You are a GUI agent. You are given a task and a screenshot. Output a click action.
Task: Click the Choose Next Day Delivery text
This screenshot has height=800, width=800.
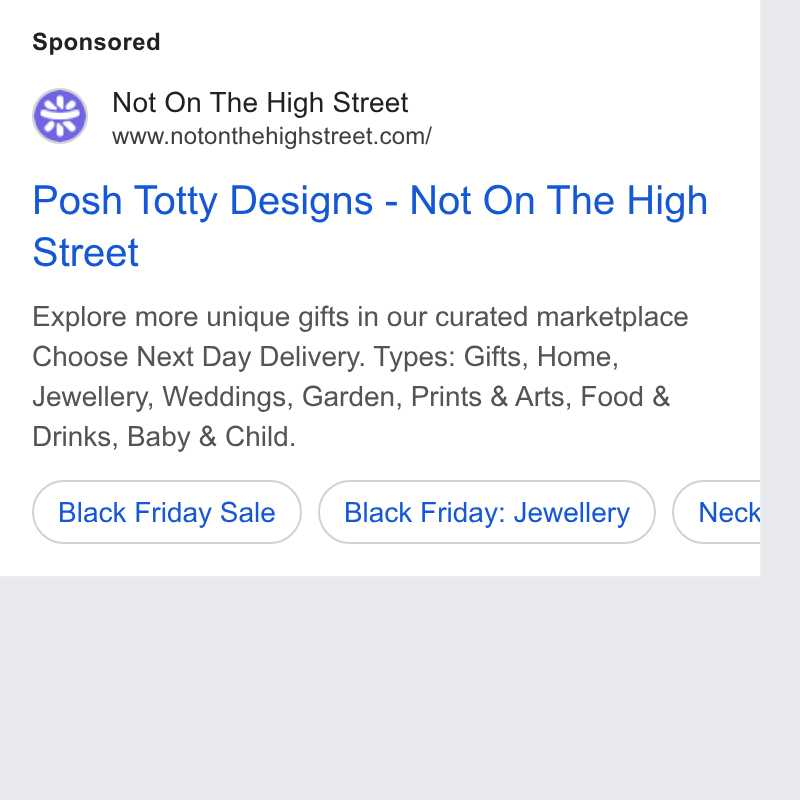pos(199,357)
